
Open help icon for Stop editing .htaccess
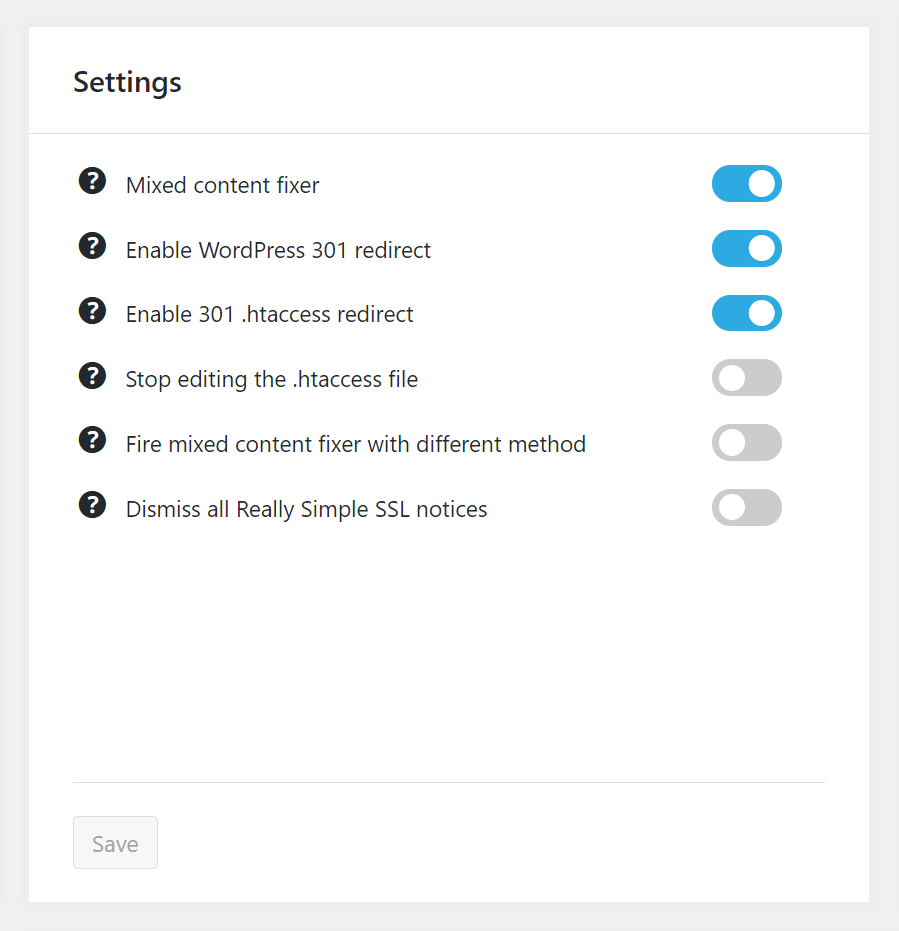coord(93,376)
